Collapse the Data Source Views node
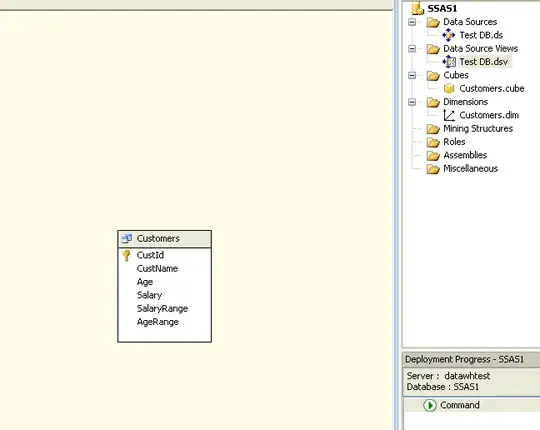540x430 pixels. click(x=412, y=49)
